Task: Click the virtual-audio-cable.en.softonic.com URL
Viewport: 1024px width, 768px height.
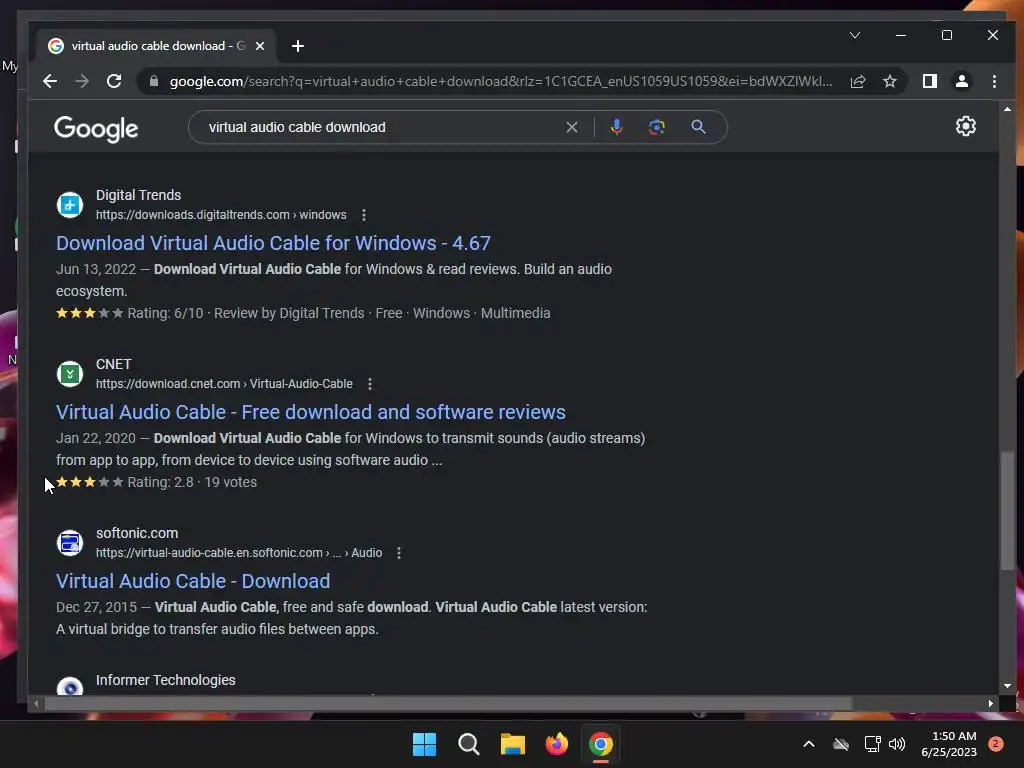Action: click(x=239, y=553)
